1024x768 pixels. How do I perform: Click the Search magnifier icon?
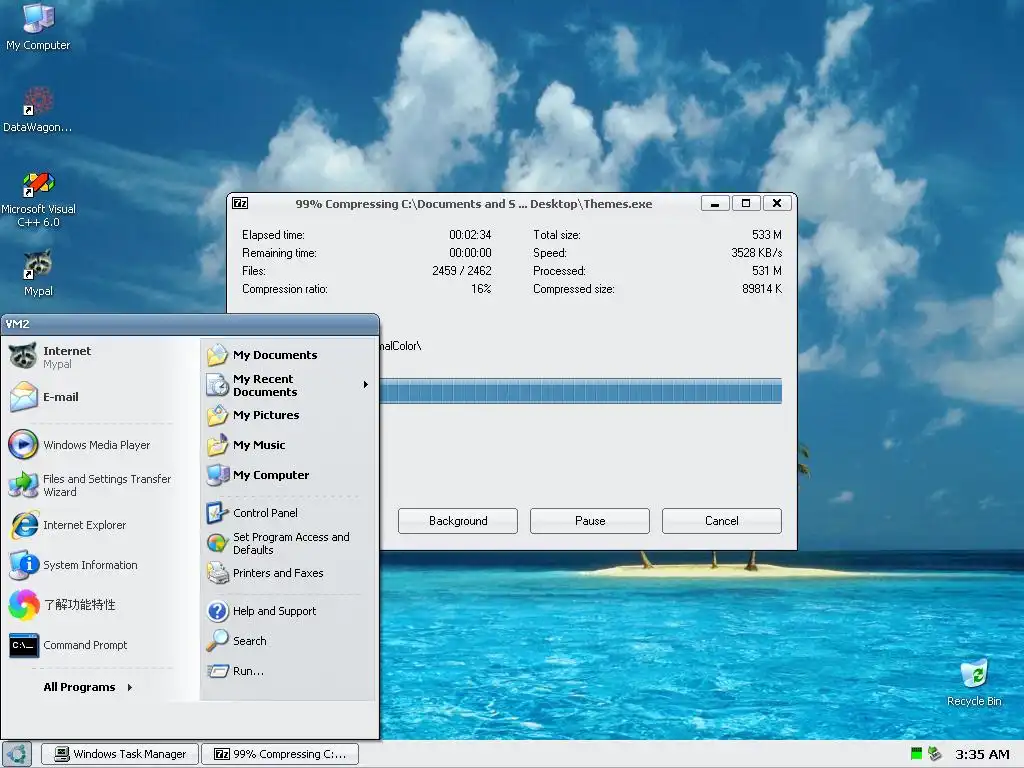217,641
